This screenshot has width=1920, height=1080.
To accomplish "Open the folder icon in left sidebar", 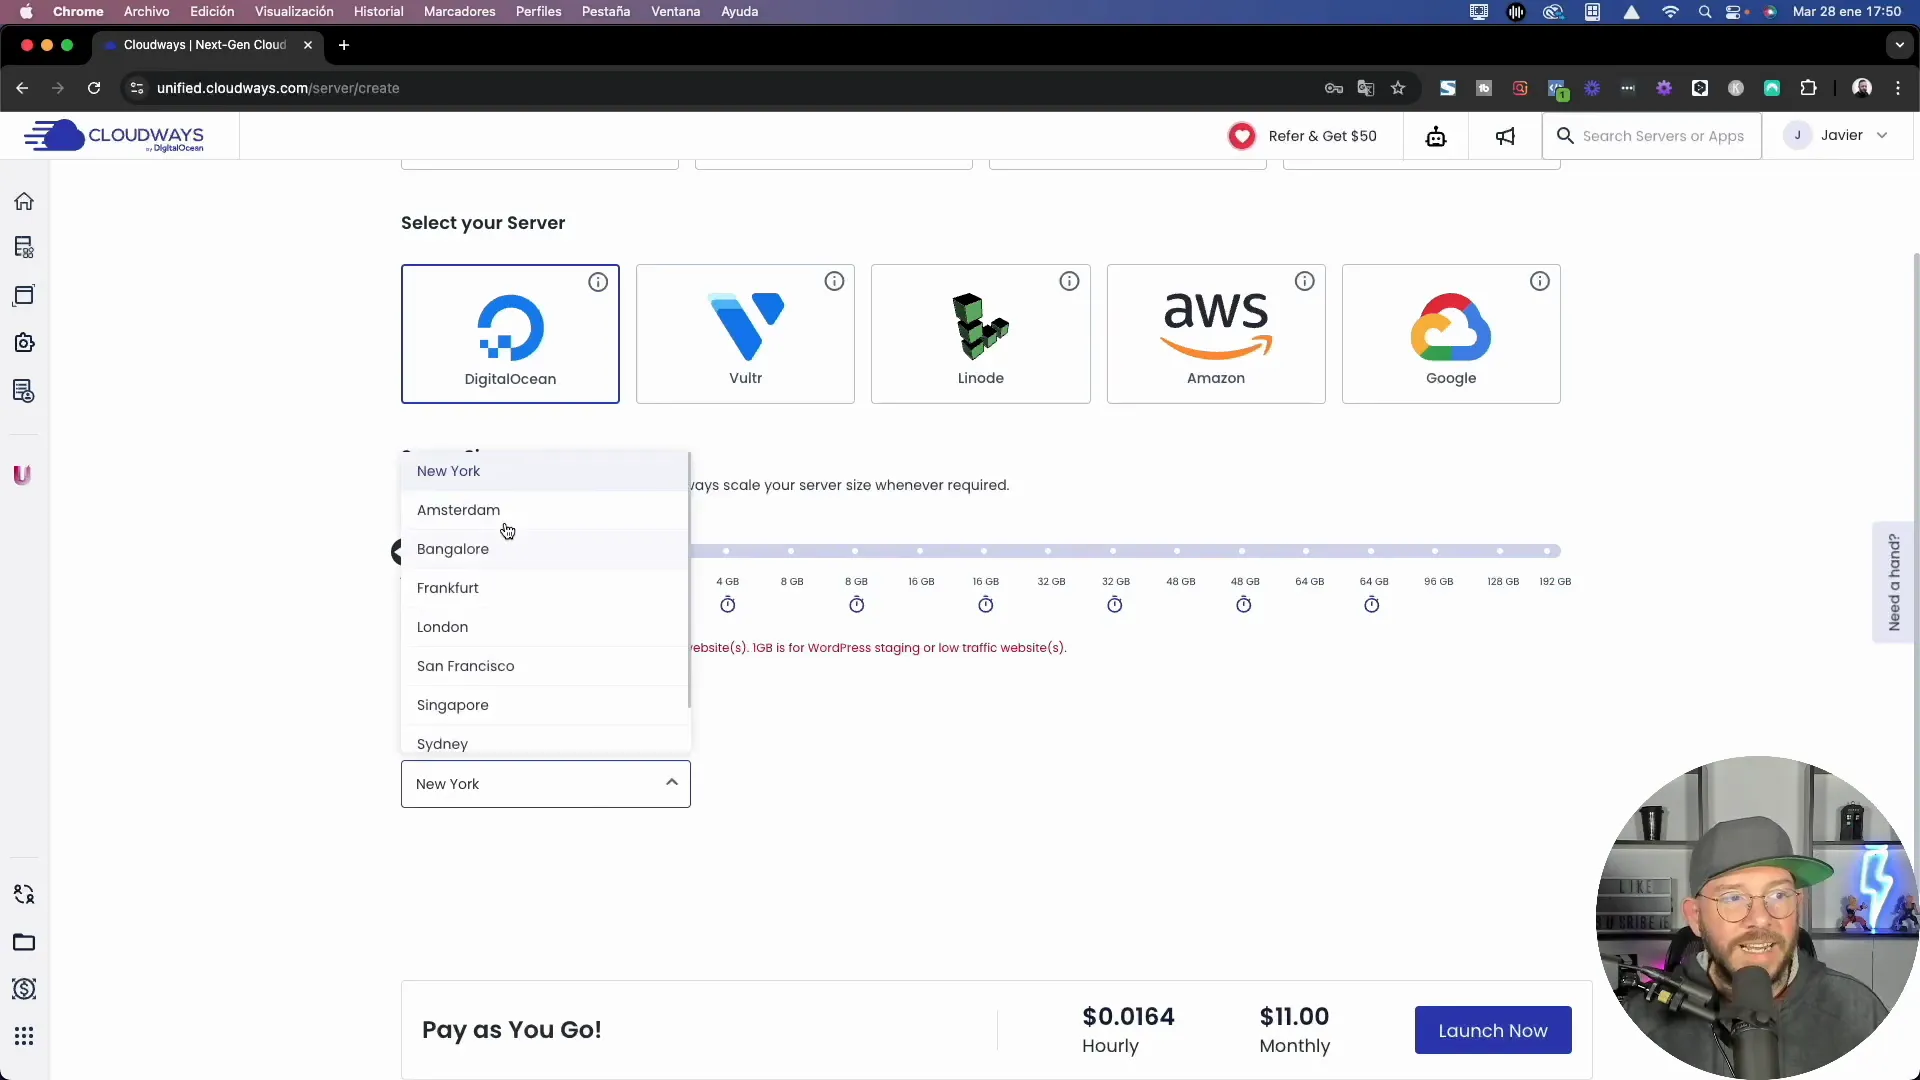I will [x=24, y=942].
